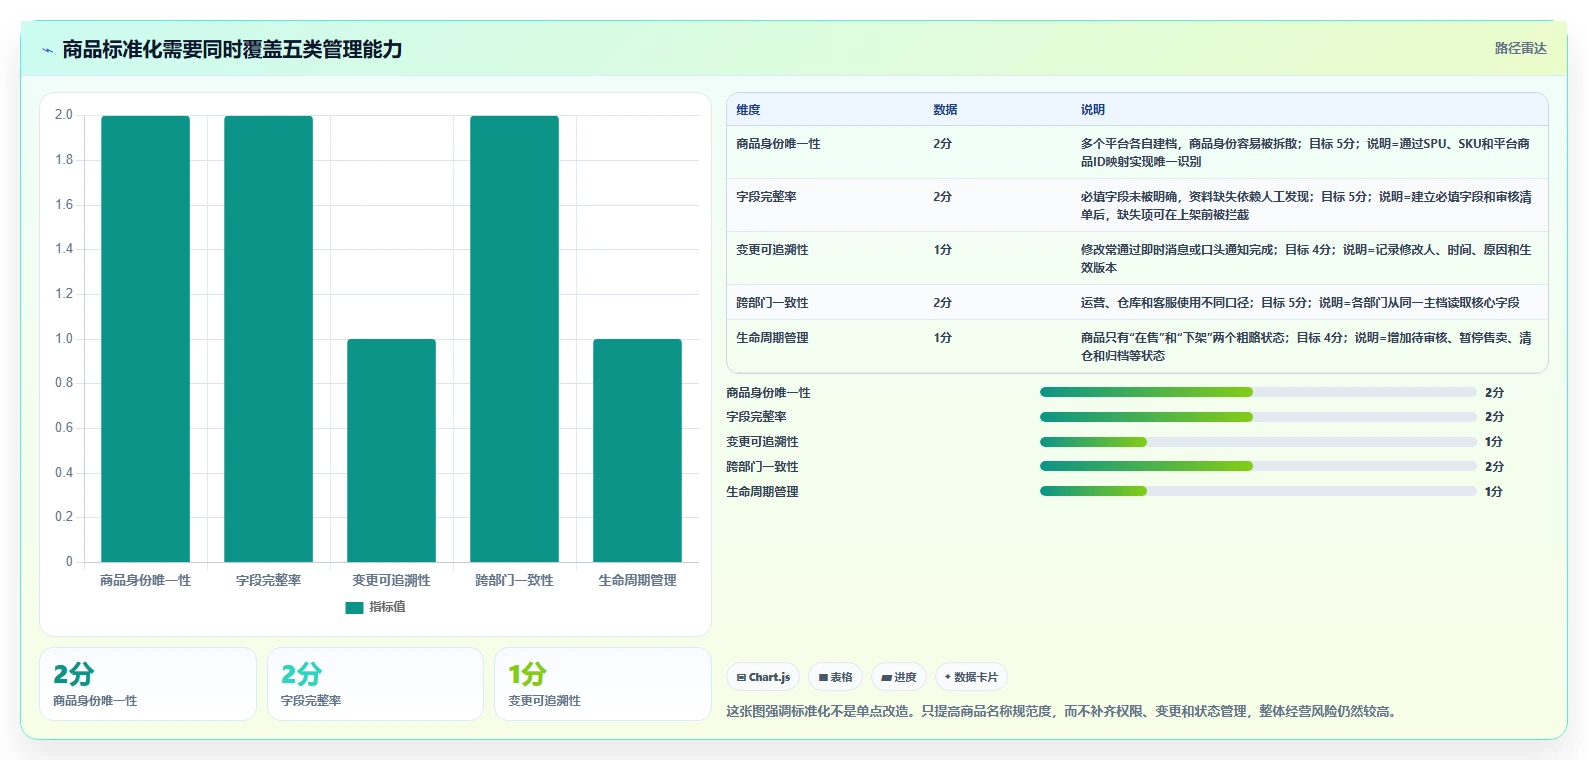Click the description starting 修改常通过即时消息
This screenshot has width=1588, height=760.
(1306, 258)
